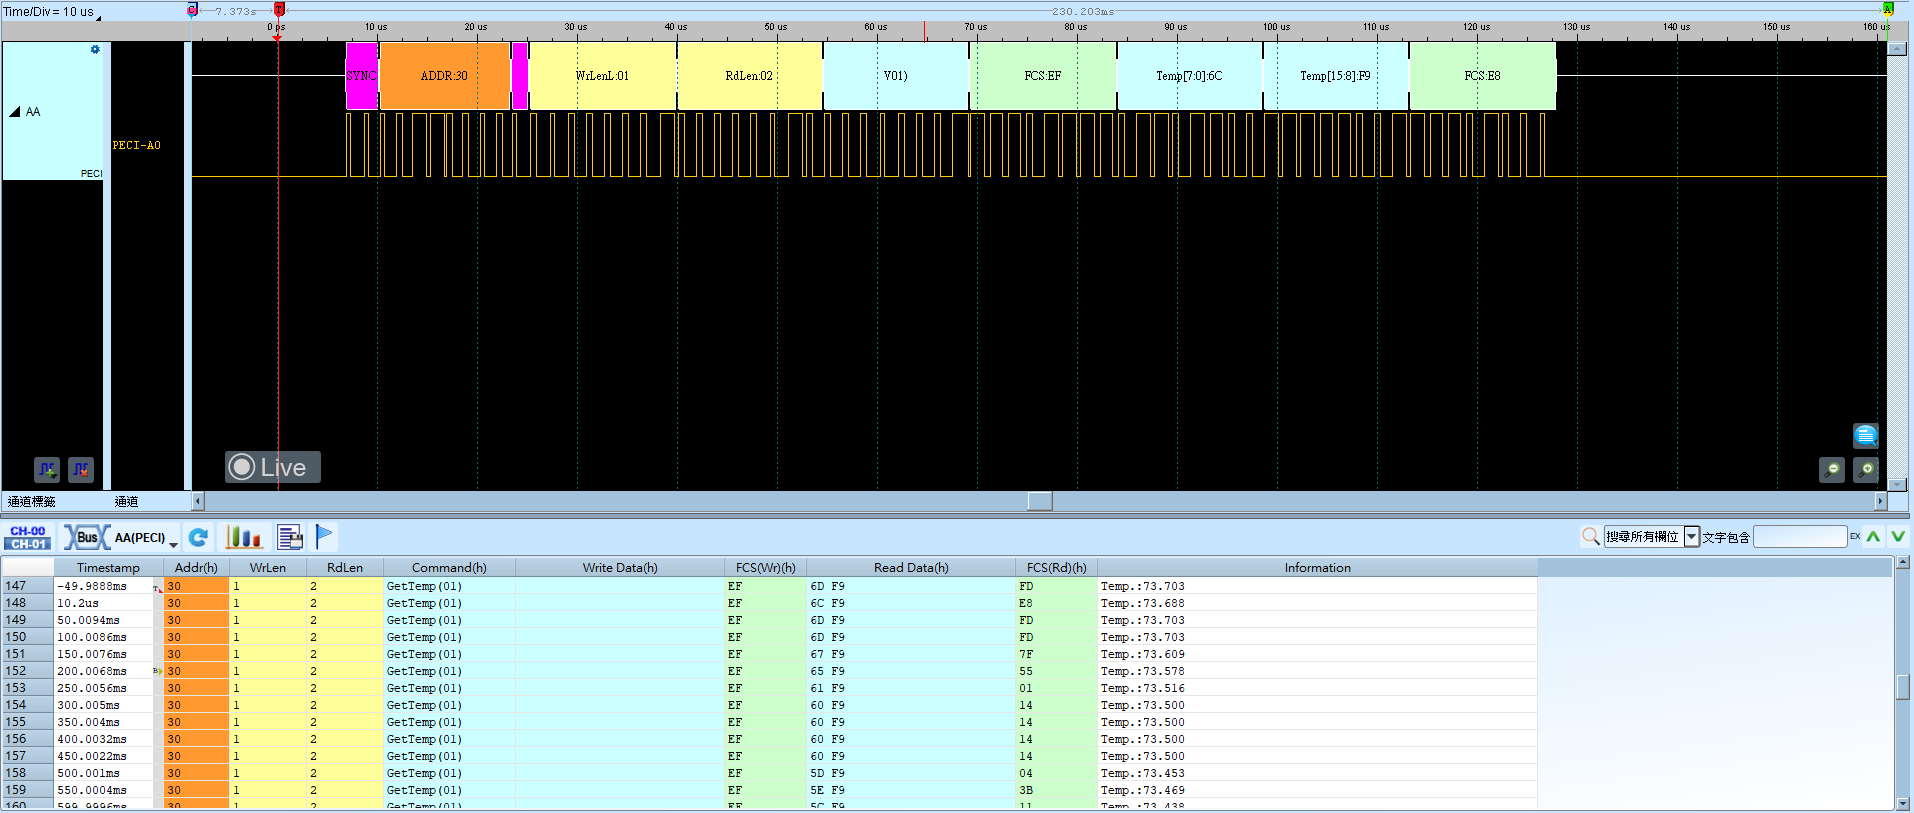Image resolution: width=1914 pixels, height=813 pixels.
Task: Zoom in the waveform view
Action: pyautogui.click(x=1866, y=469)
